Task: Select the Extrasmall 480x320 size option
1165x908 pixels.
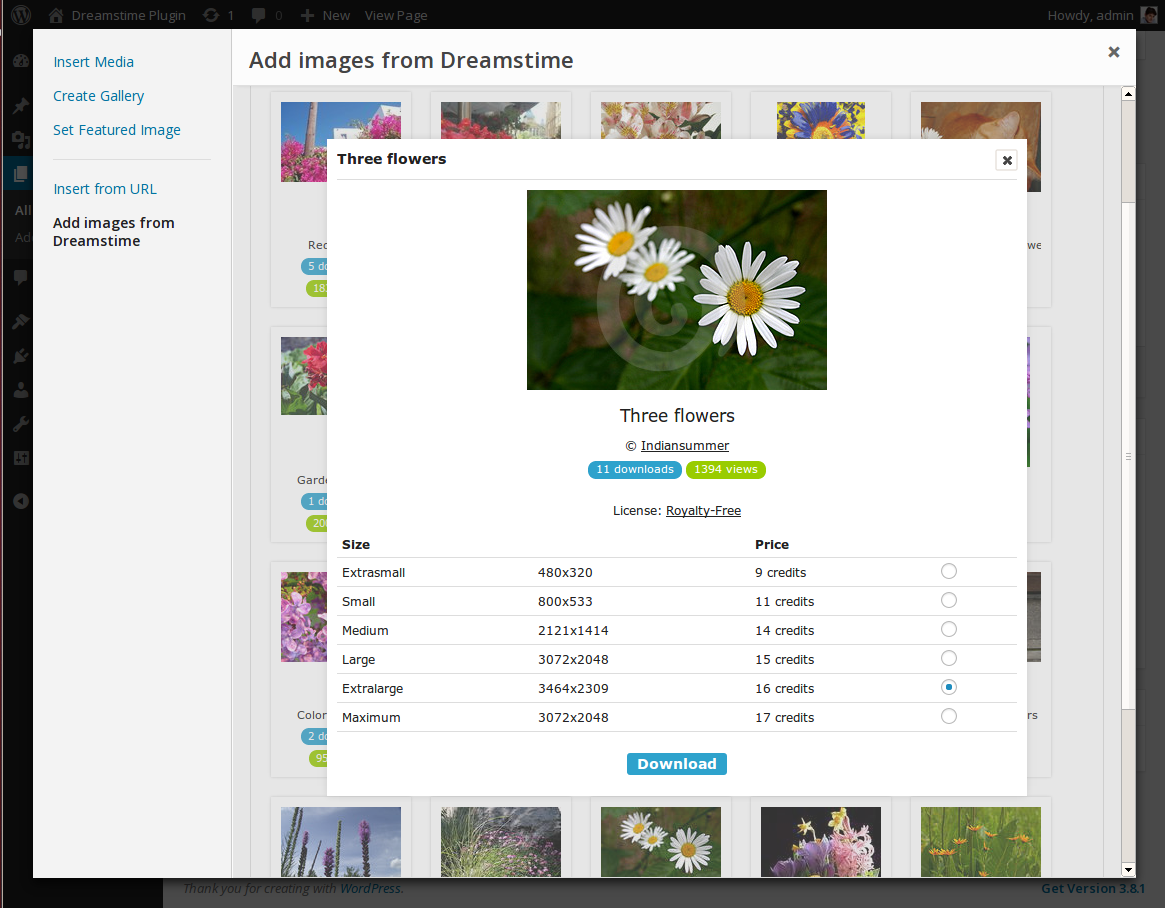Action: coord(948,571)
